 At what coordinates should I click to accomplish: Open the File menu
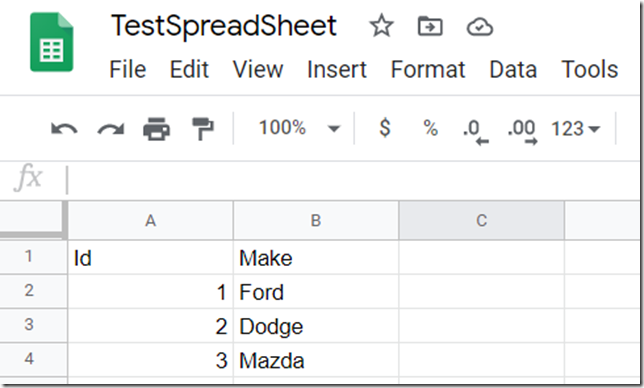128,69
